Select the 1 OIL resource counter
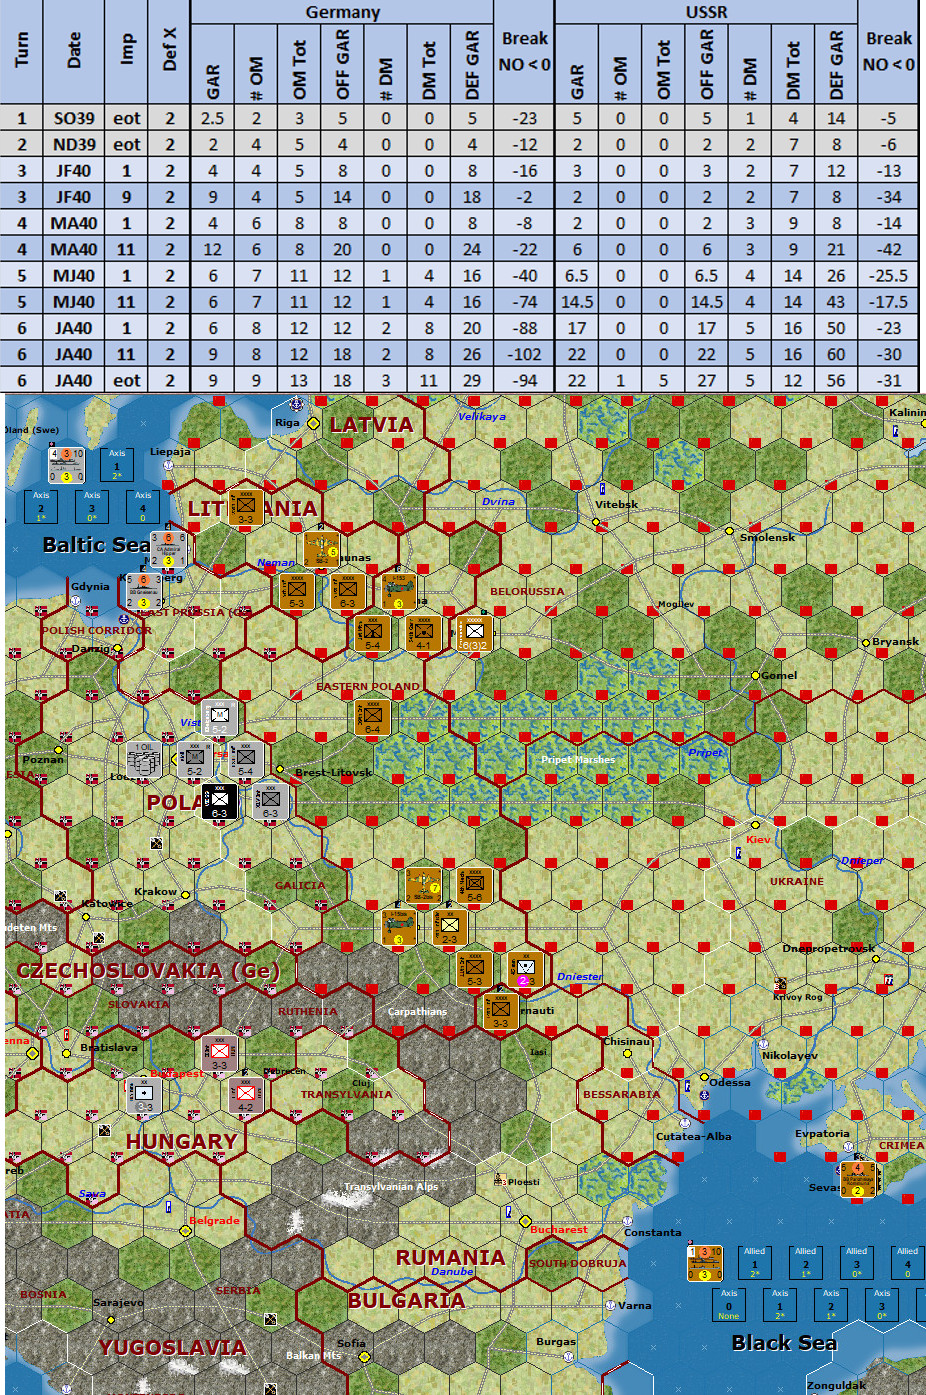Image resolution: width=926 pixels, height=1395 pixels. tap(145, 760)
